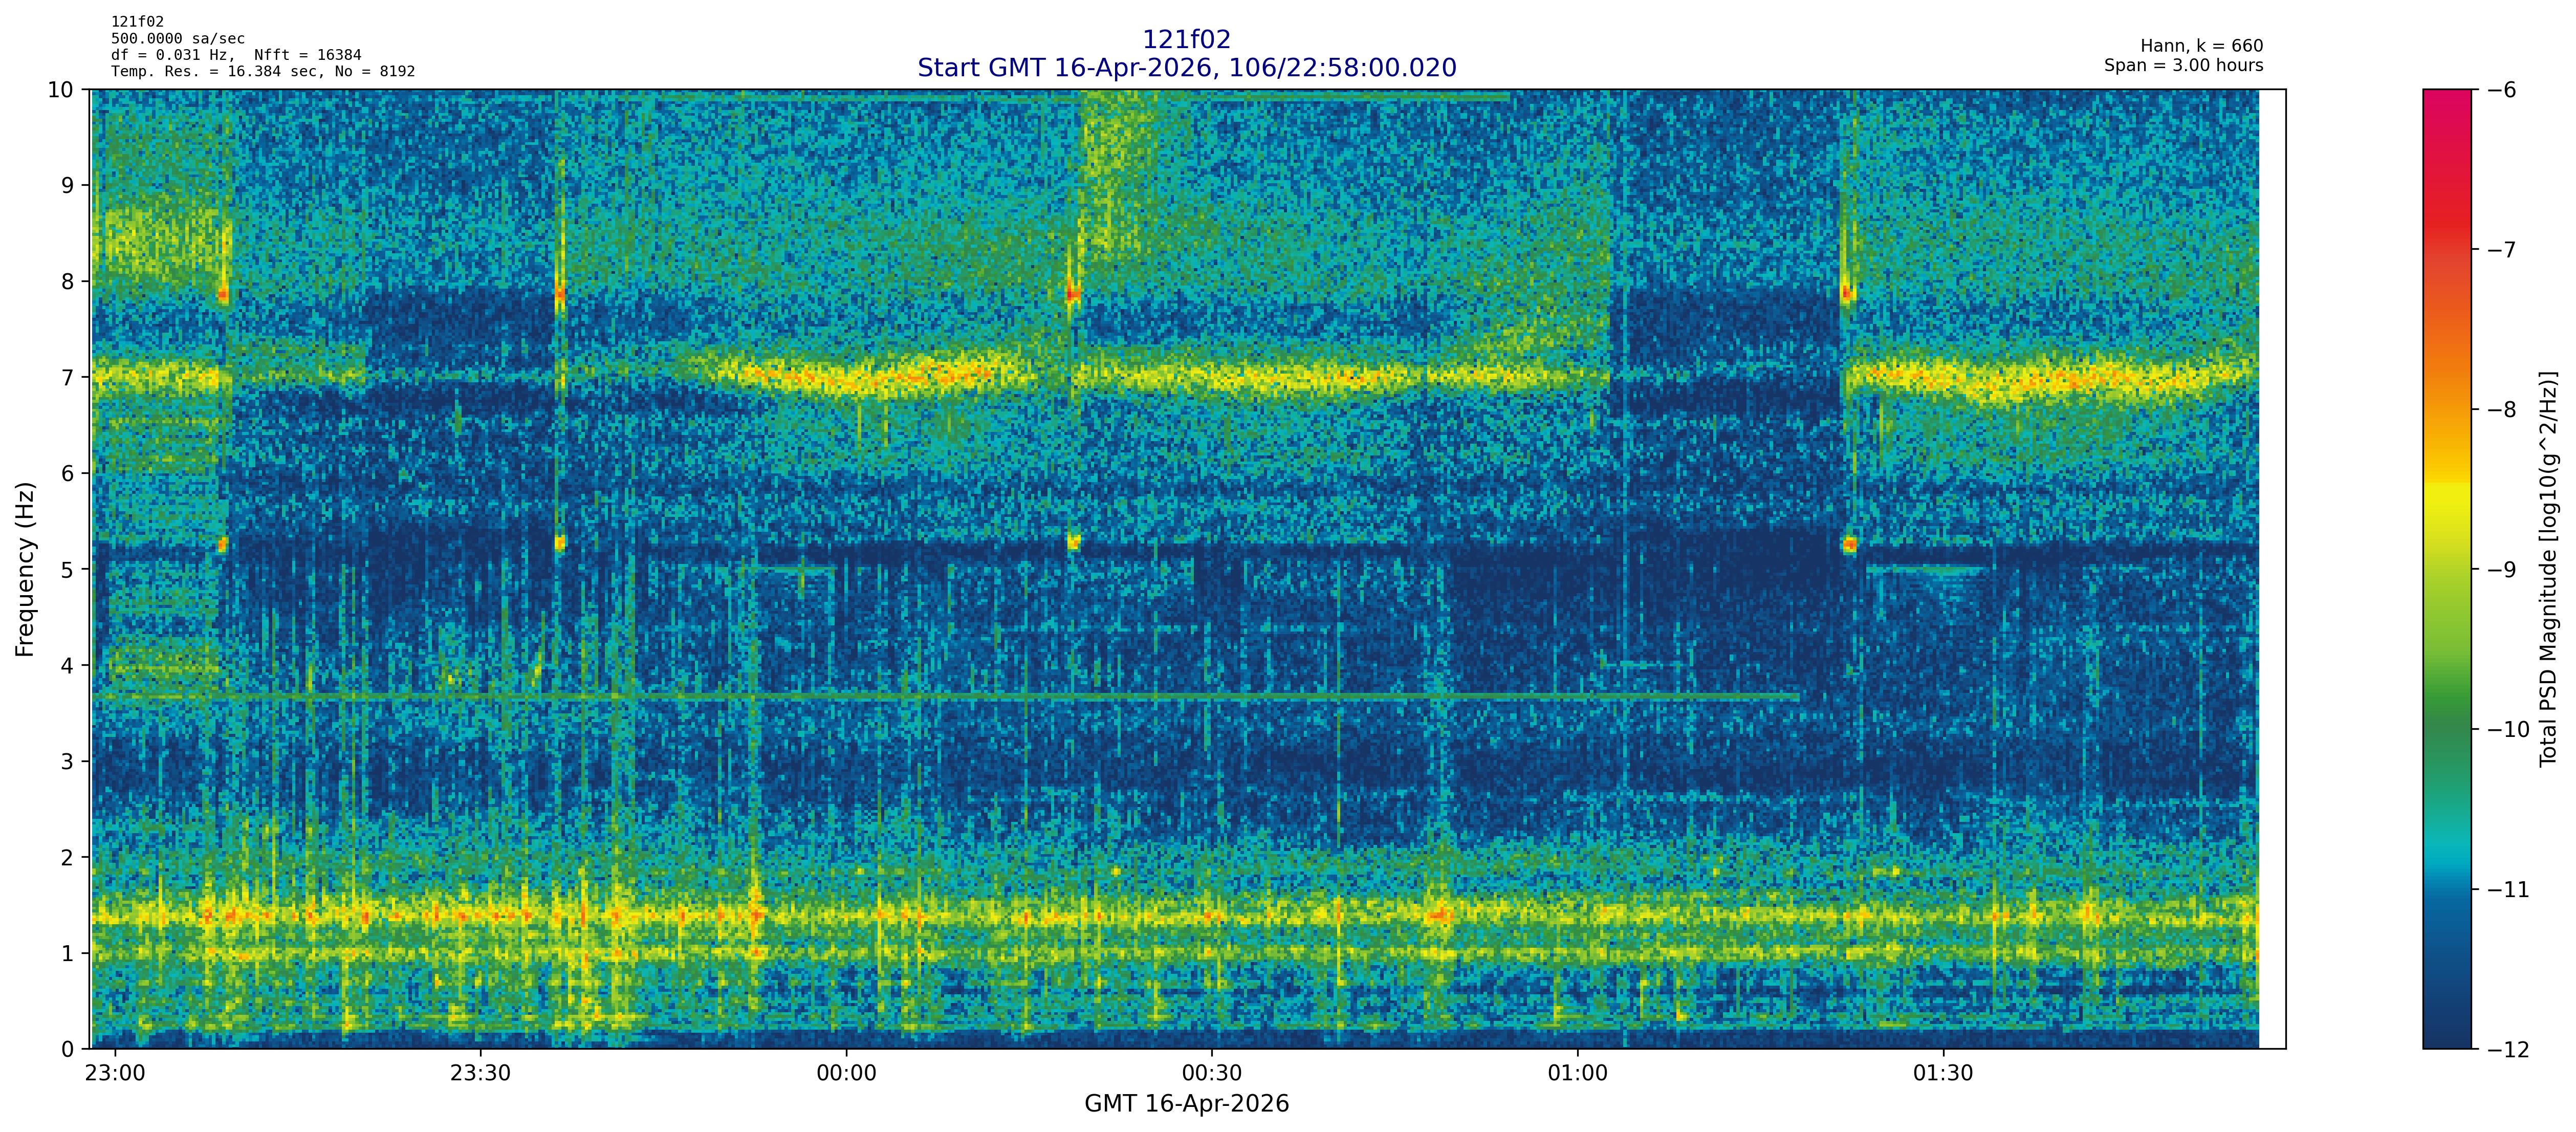This screenshot has width=2576, height=1132.
Task: Click the 00:30 x-axis tick label
Action: coord(1212,1073)
